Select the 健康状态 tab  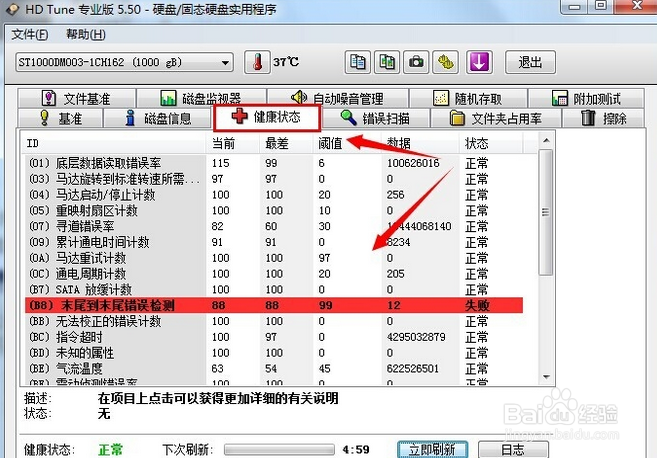click(267, 117)
